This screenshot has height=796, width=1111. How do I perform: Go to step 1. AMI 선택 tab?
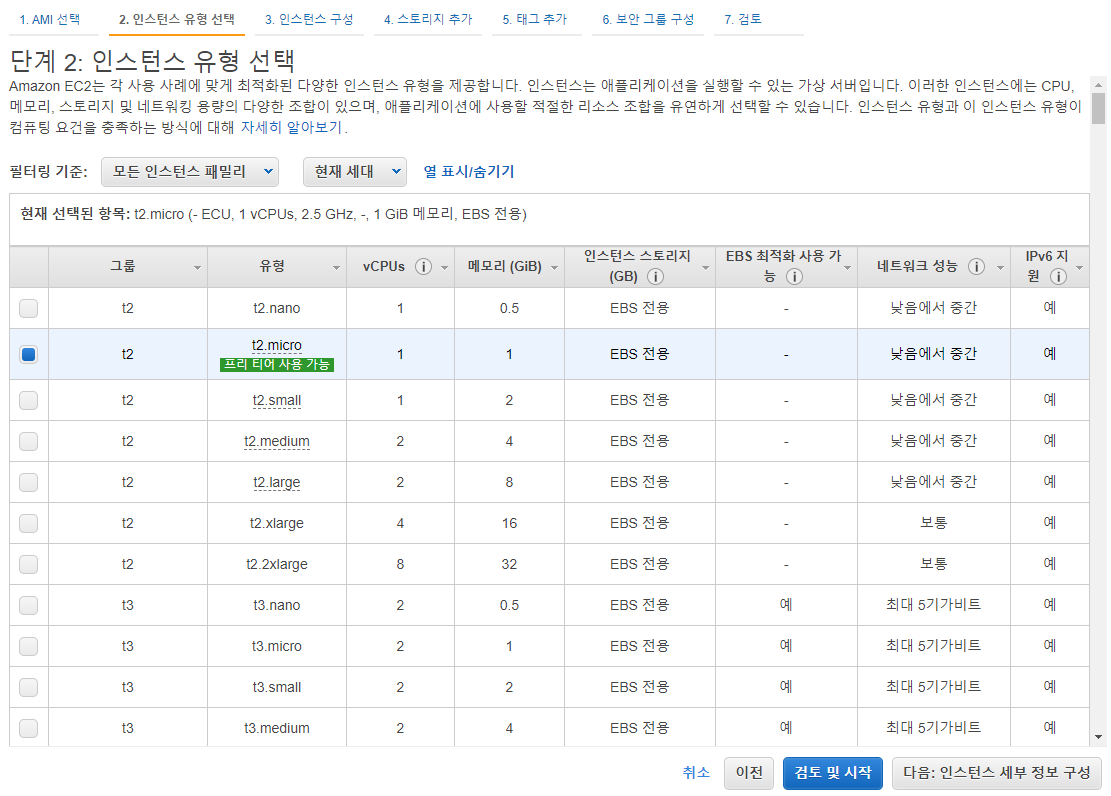tap(50, 20)
